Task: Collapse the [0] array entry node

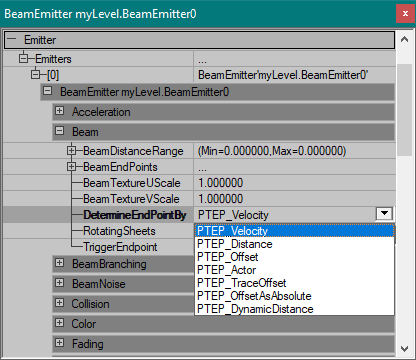Action: (x=35, y=74)
